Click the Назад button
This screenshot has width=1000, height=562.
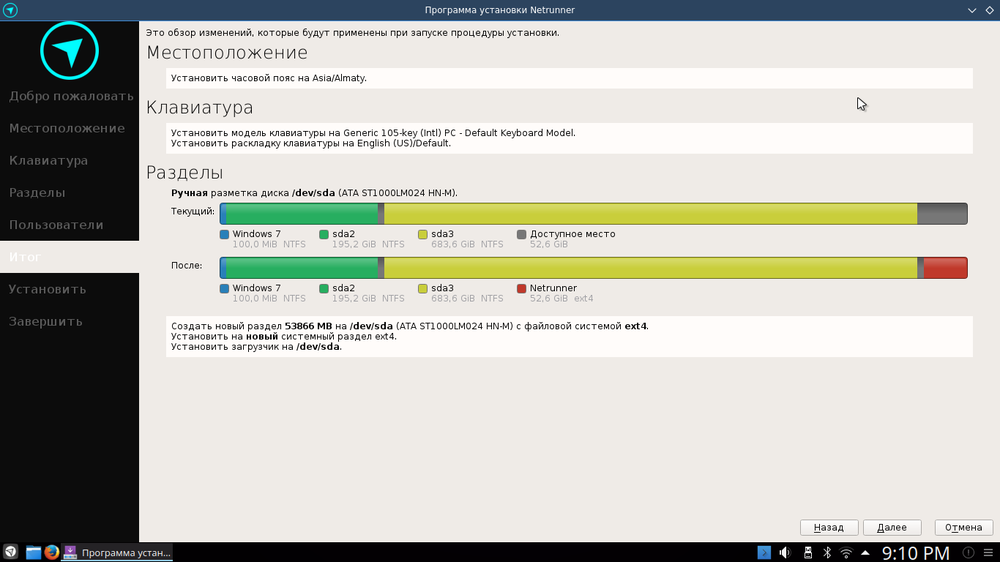click(x=828, y=528)
